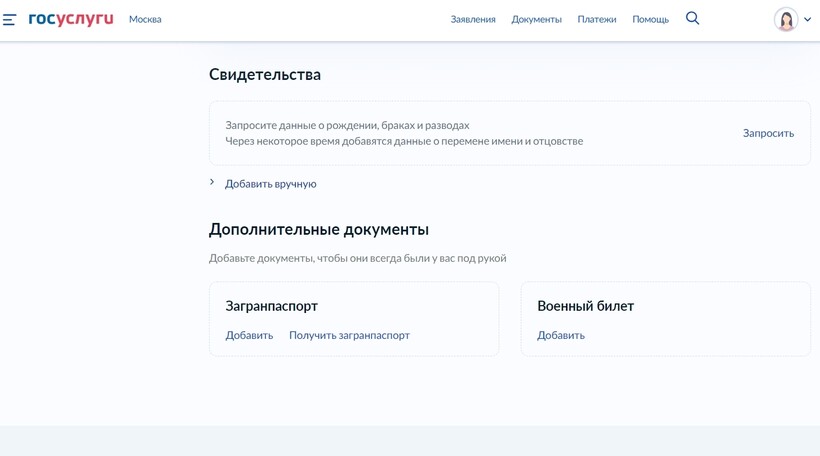Click the Госуслуги logo
Image resolution: width=820 pixels, height=456 pixels.
point(71,19)
